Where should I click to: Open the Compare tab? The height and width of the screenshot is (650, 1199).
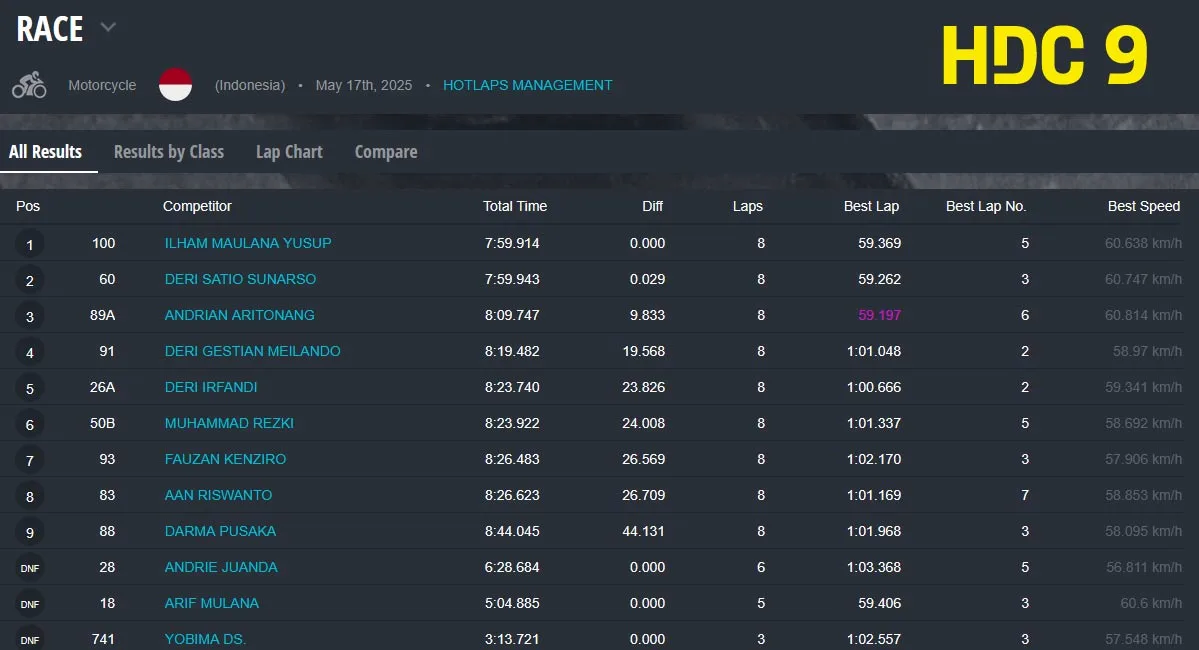386,151
